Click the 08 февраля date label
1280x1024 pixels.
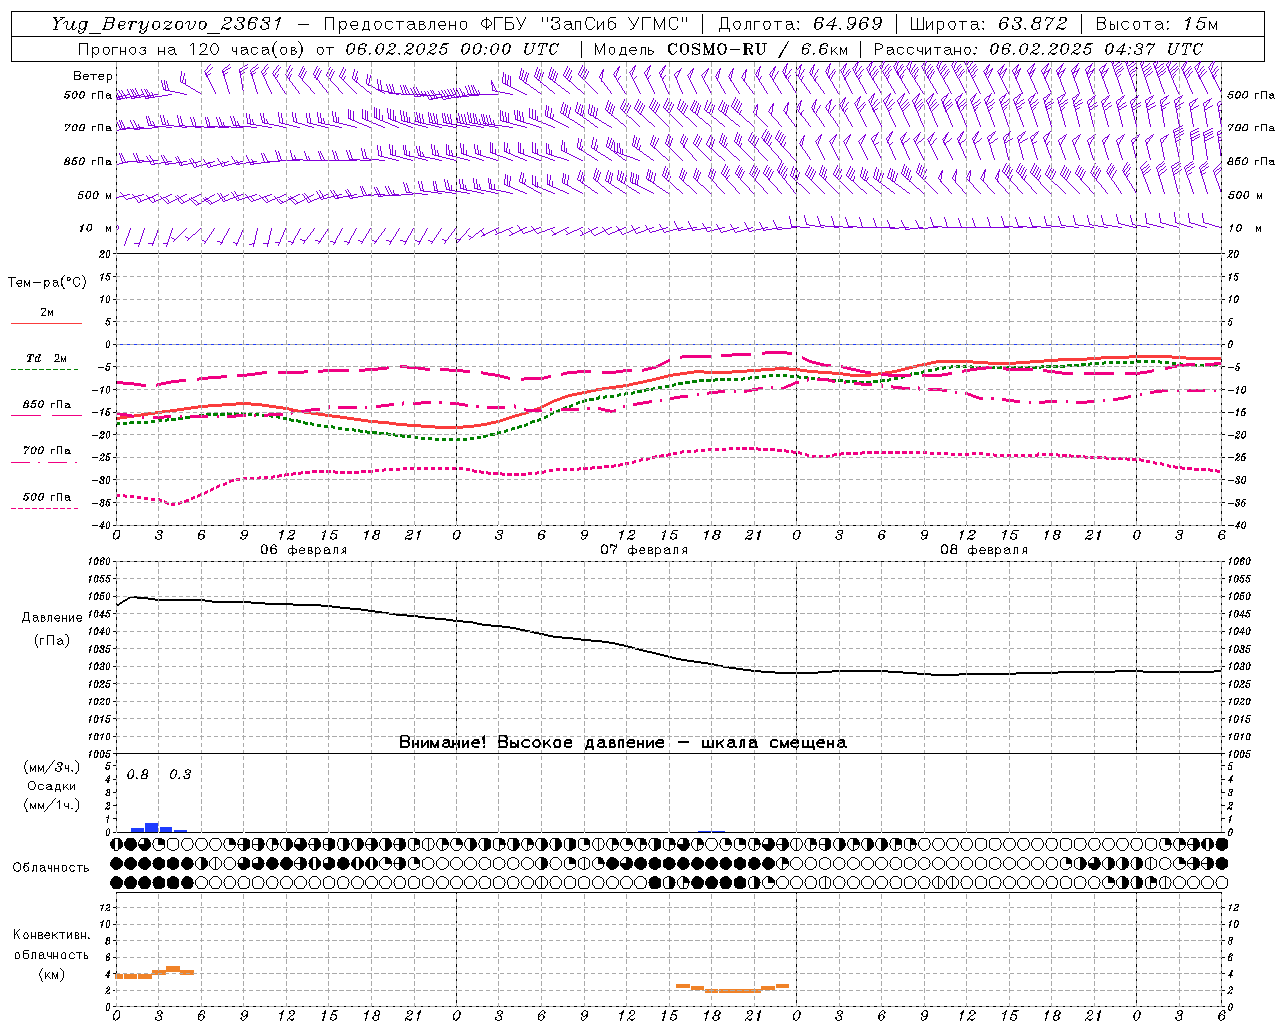click(984, 550)
